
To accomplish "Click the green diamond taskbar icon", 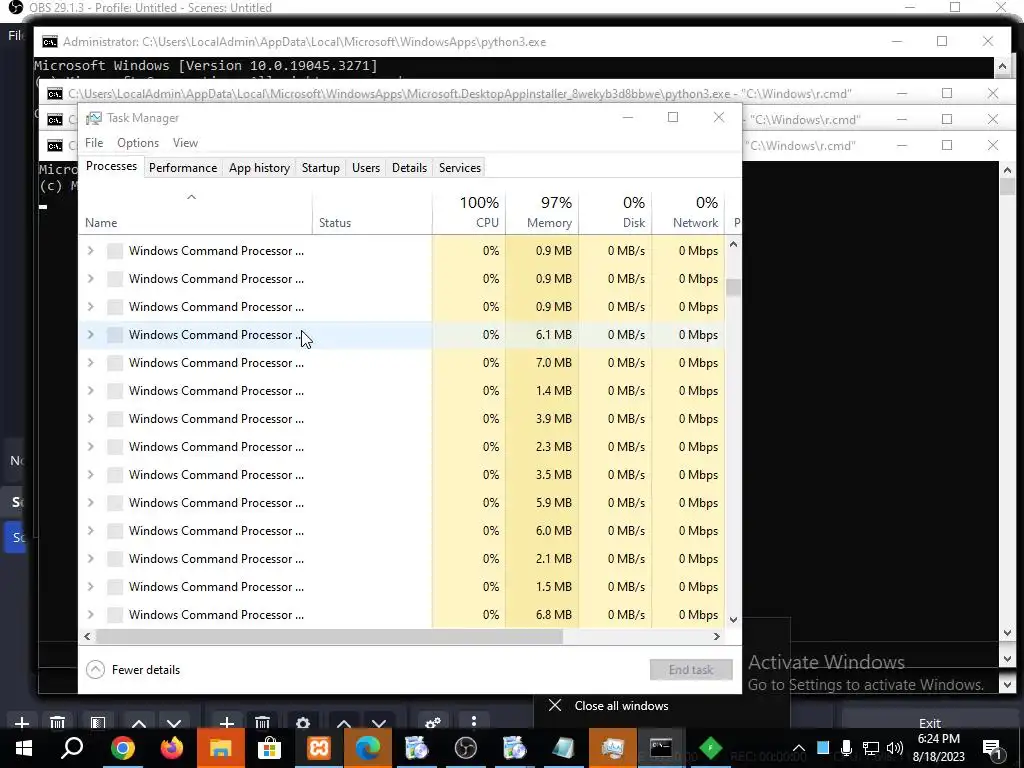I will click(x=711, y=748).
